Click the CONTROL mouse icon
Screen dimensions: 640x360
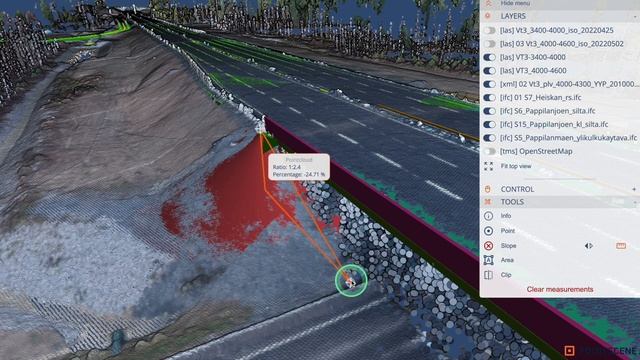488,189
